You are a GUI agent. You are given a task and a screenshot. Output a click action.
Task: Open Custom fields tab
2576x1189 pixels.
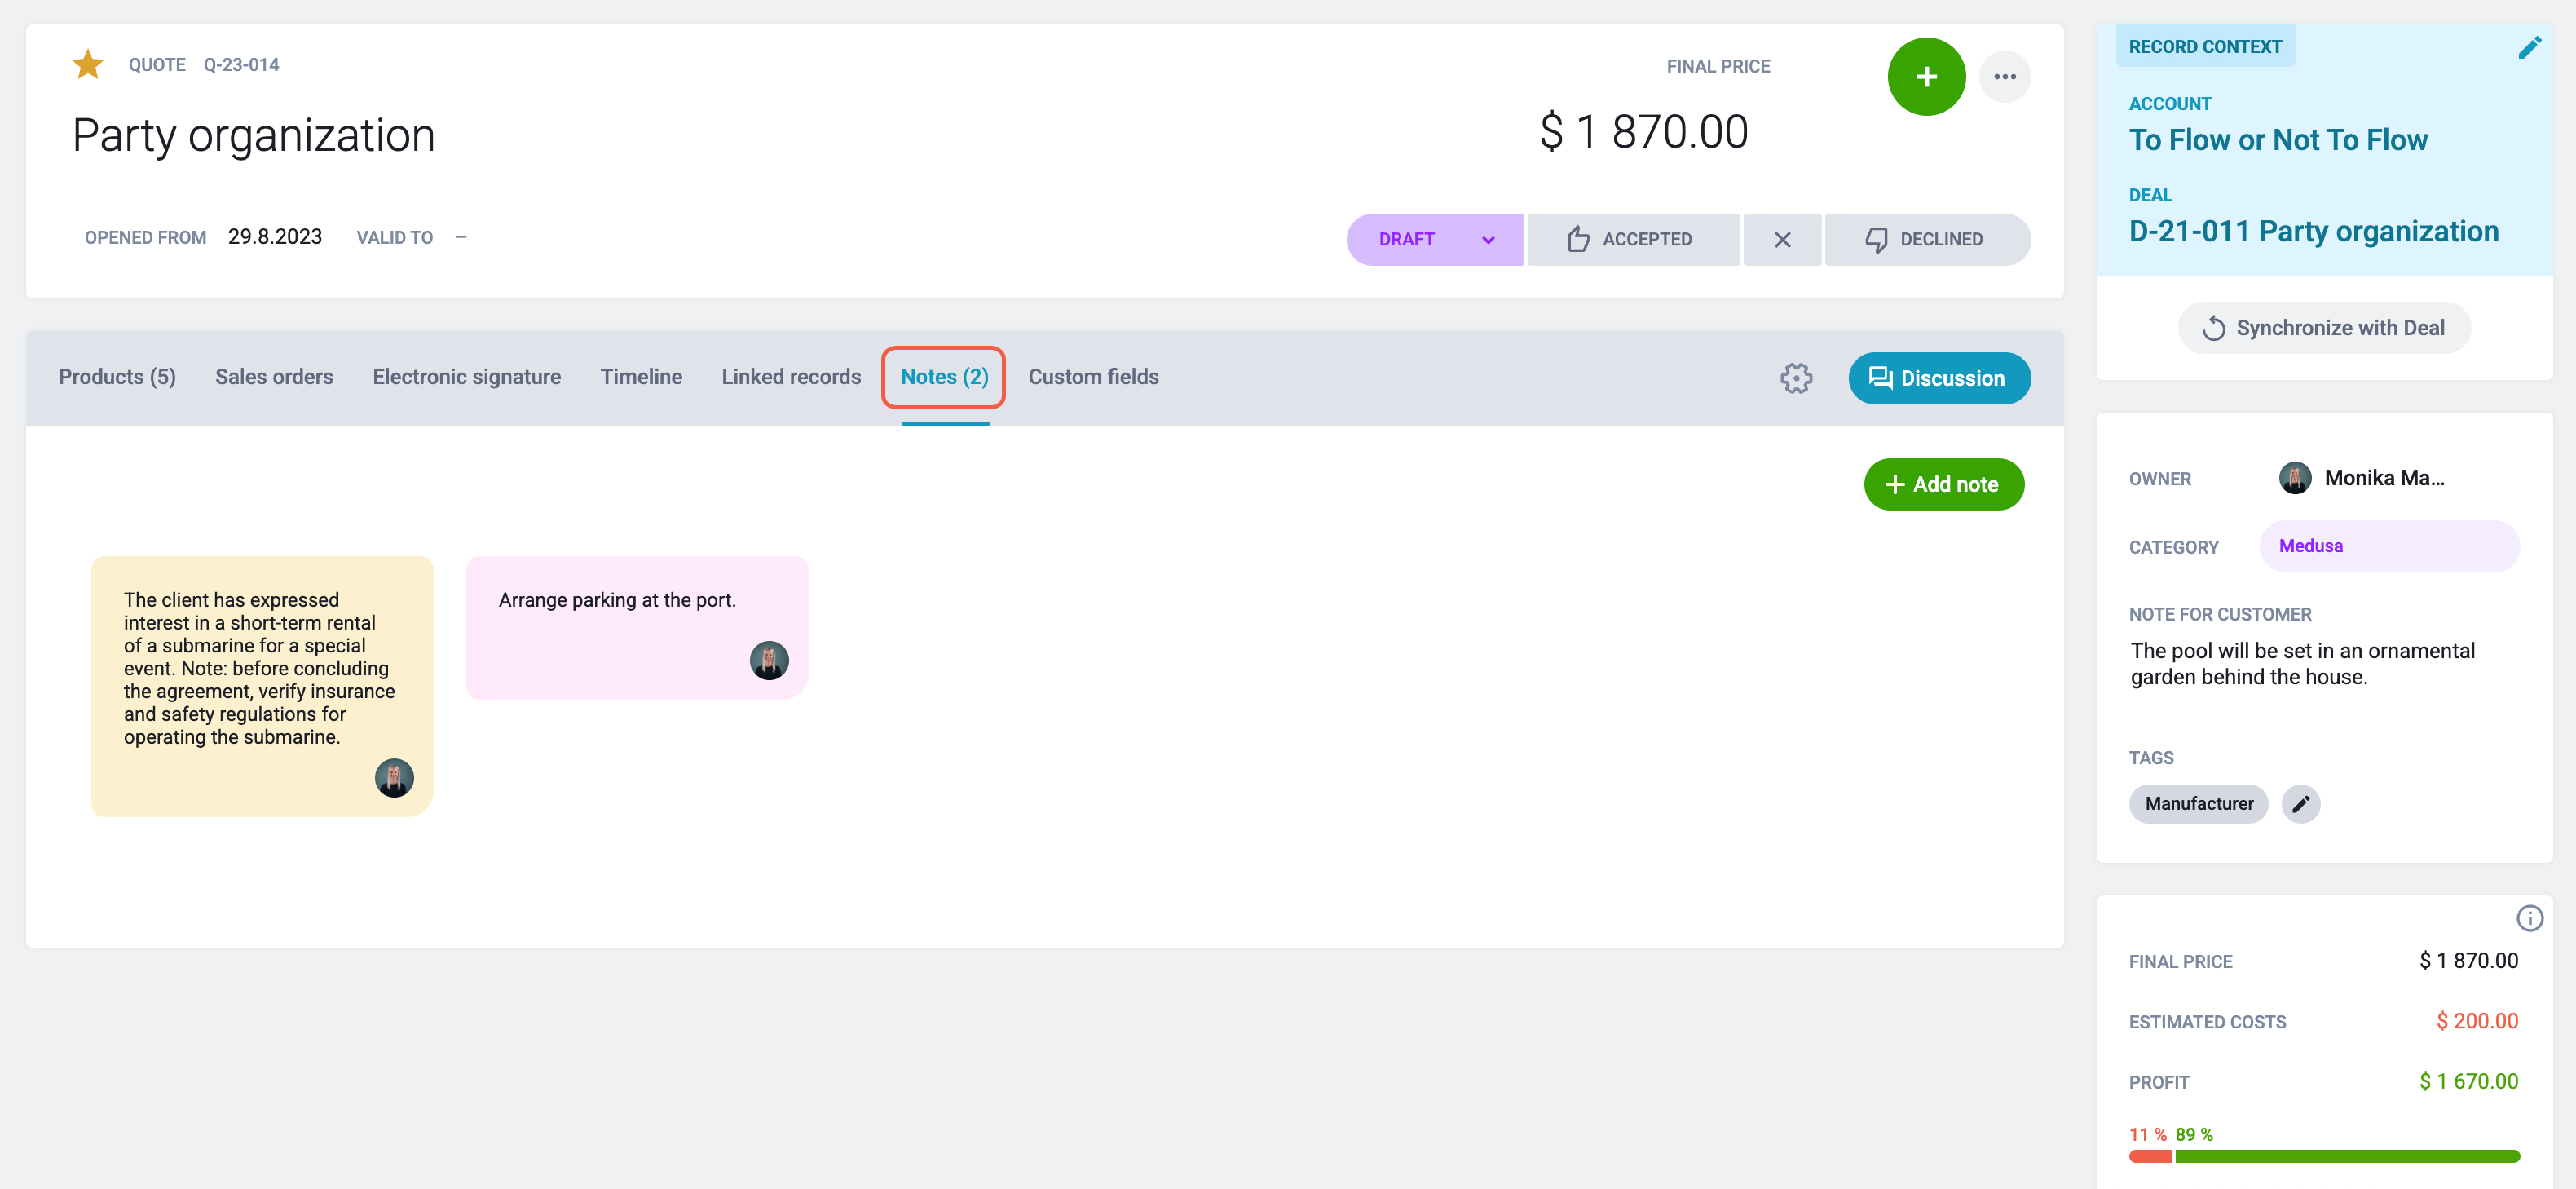pos(1093,377)
